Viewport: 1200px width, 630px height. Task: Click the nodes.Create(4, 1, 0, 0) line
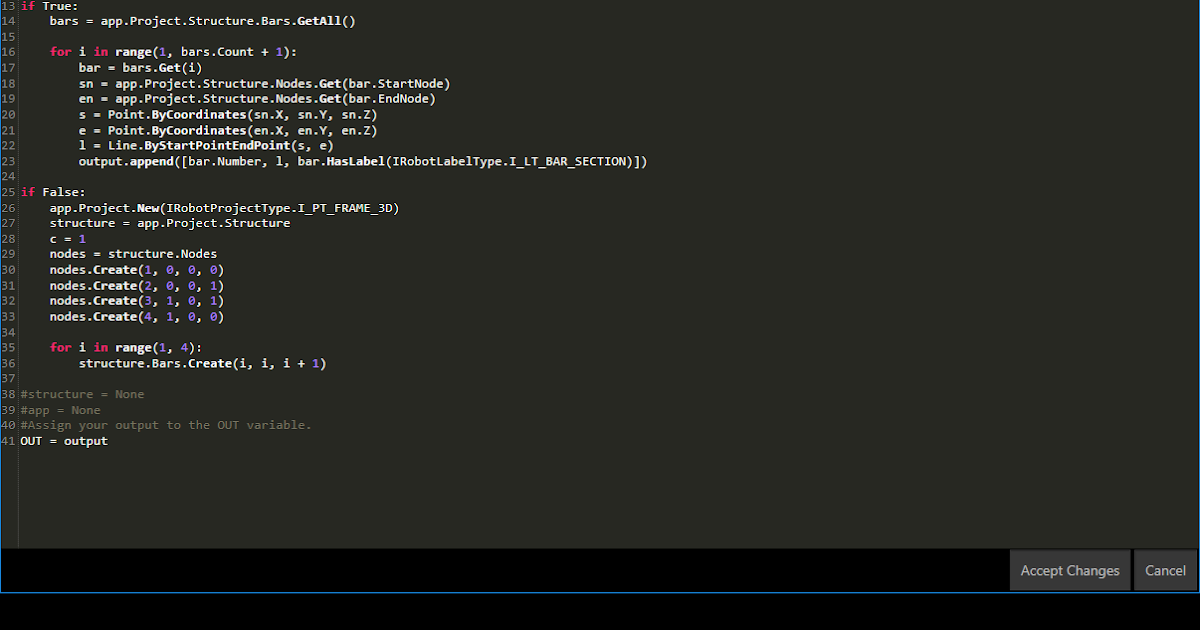tap(136, 317)
